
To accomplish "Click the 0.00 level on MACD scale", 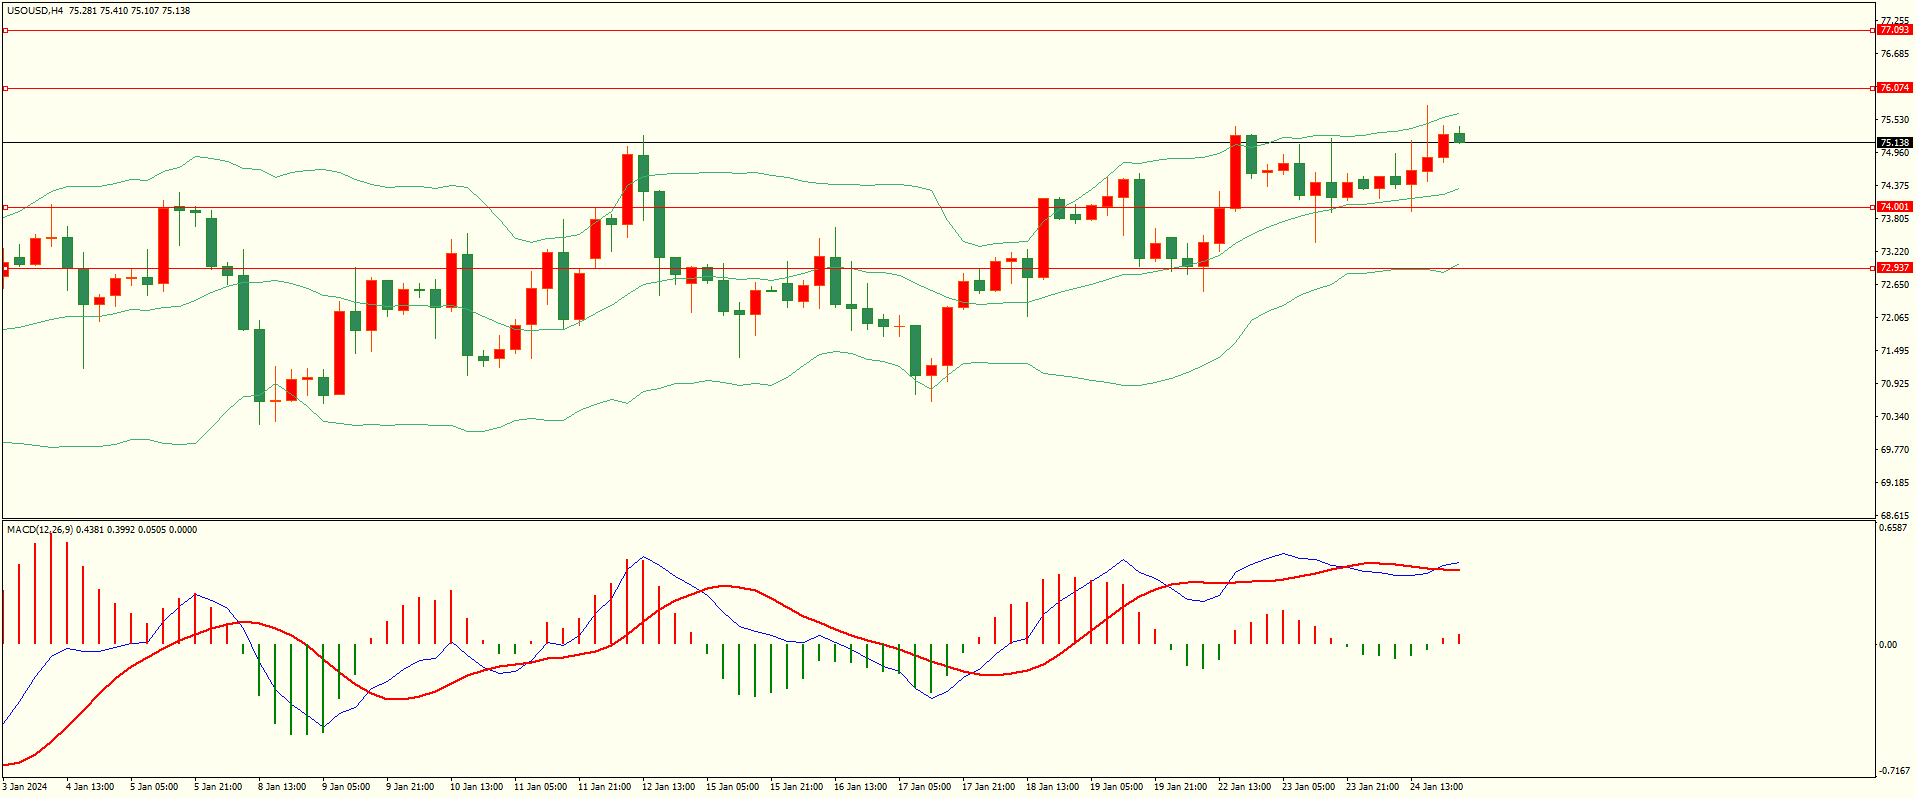I will [x=1887, y=645].
